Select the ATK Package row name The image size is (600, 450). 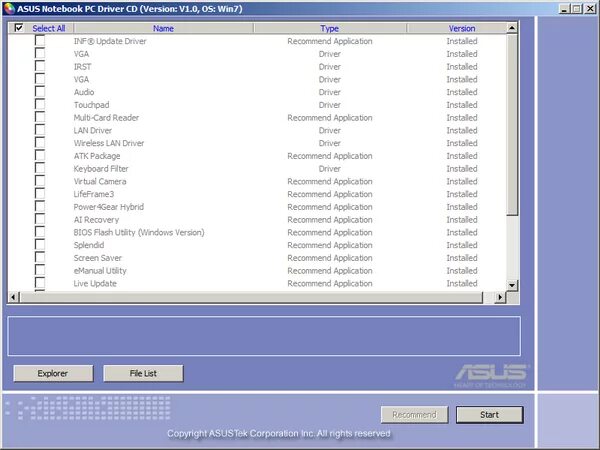(97, 156)
